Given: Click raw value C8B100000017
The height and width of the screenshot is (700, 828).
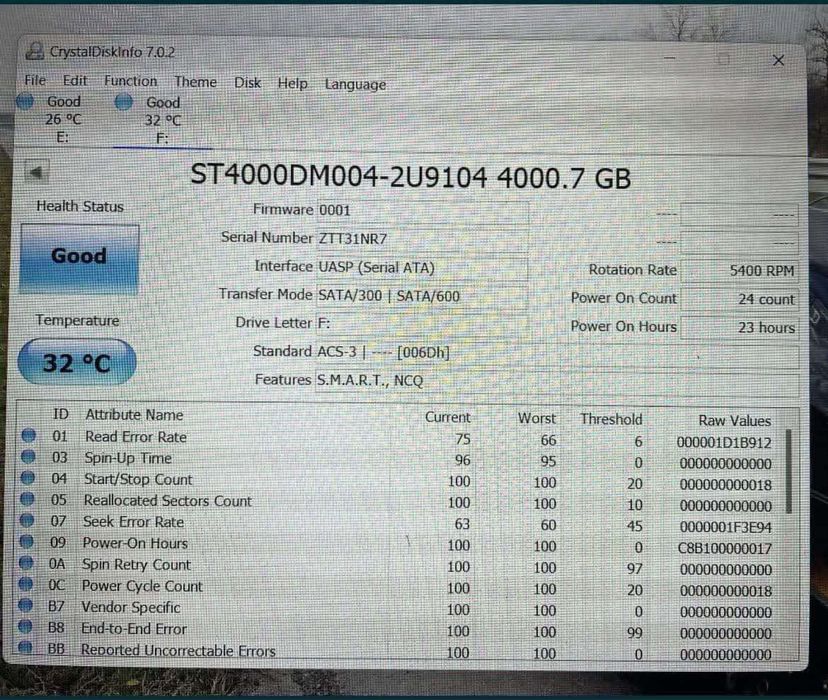Looking at the screenshot, I should point(724,548).
